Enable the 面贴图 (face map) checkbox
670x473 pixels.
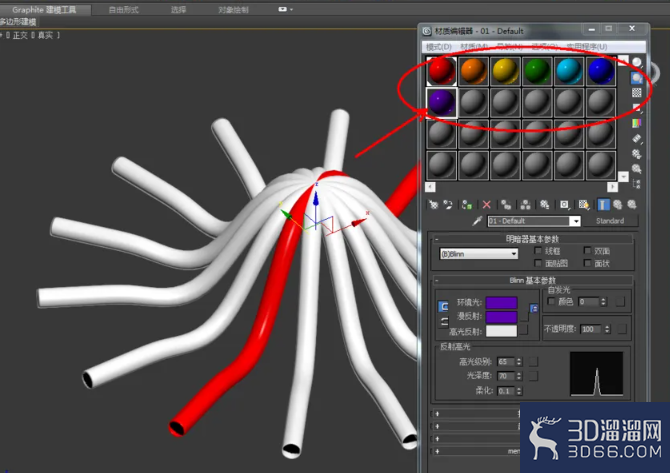click(538, 263)
